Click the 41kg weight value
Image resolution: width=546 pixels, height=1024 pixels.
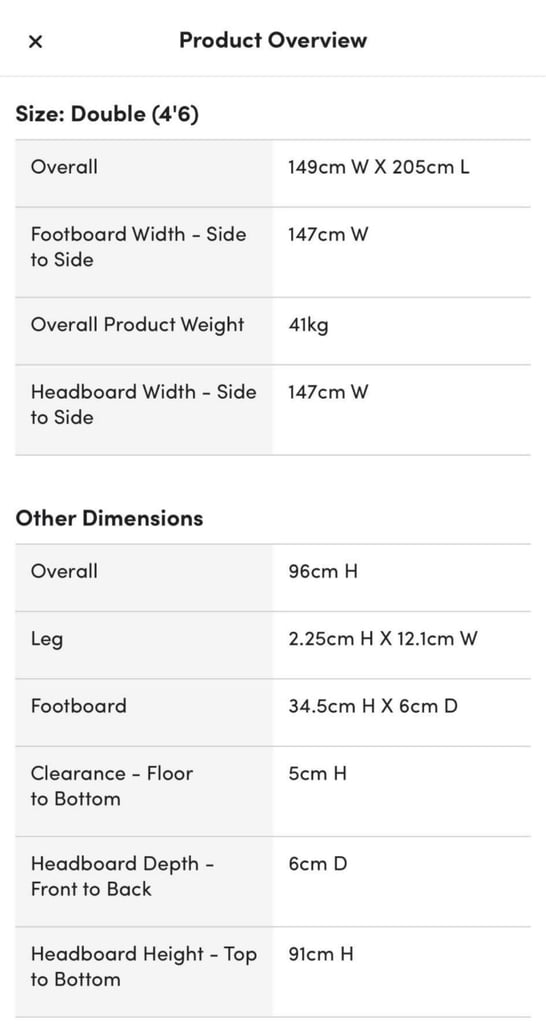coord(308,325)
